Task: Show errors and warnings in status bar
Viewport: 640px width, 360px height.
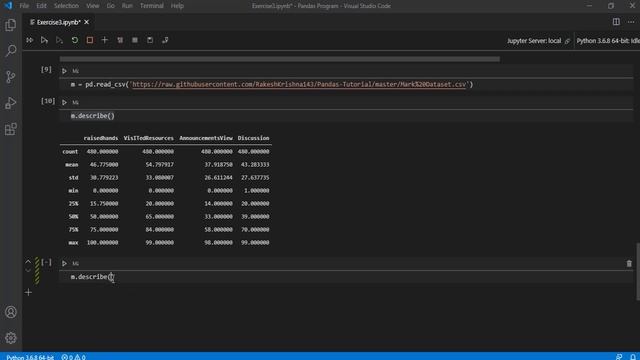Action: [x=73, y=357]
